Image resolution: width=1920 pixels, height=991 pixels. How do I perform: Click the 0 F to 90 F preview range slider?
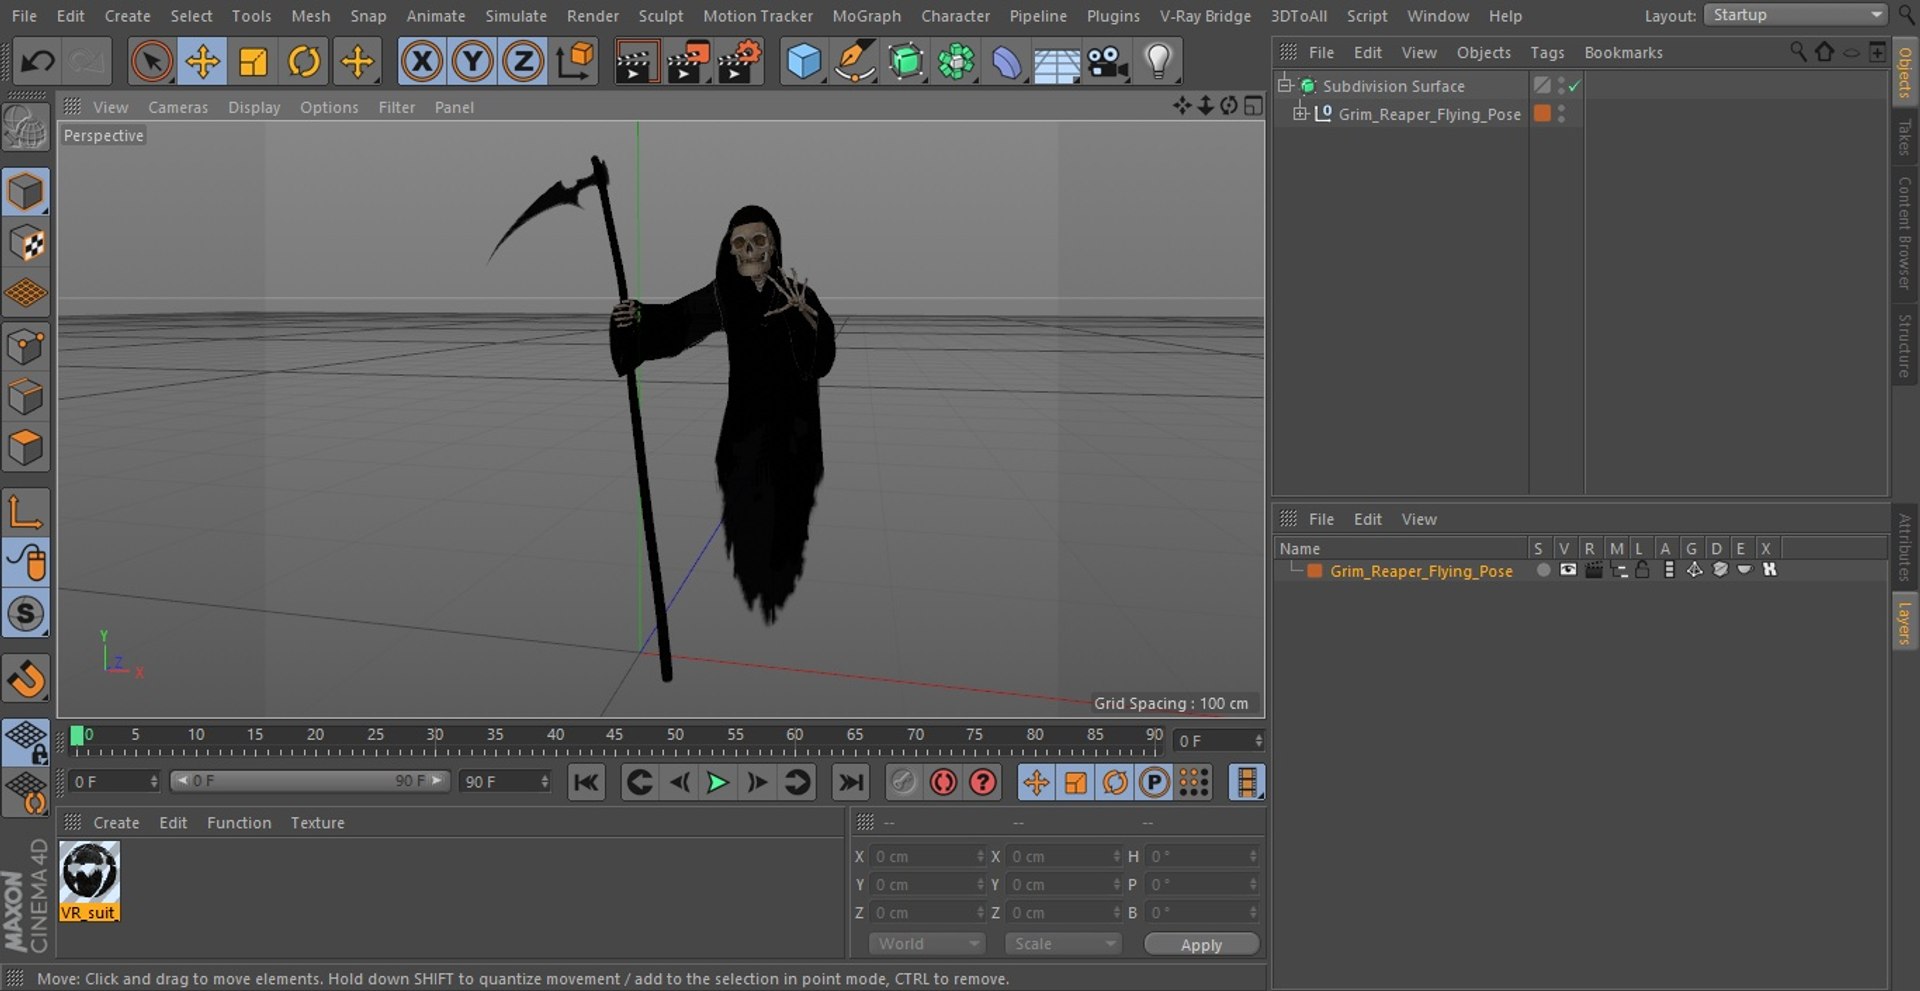[310, 781]
